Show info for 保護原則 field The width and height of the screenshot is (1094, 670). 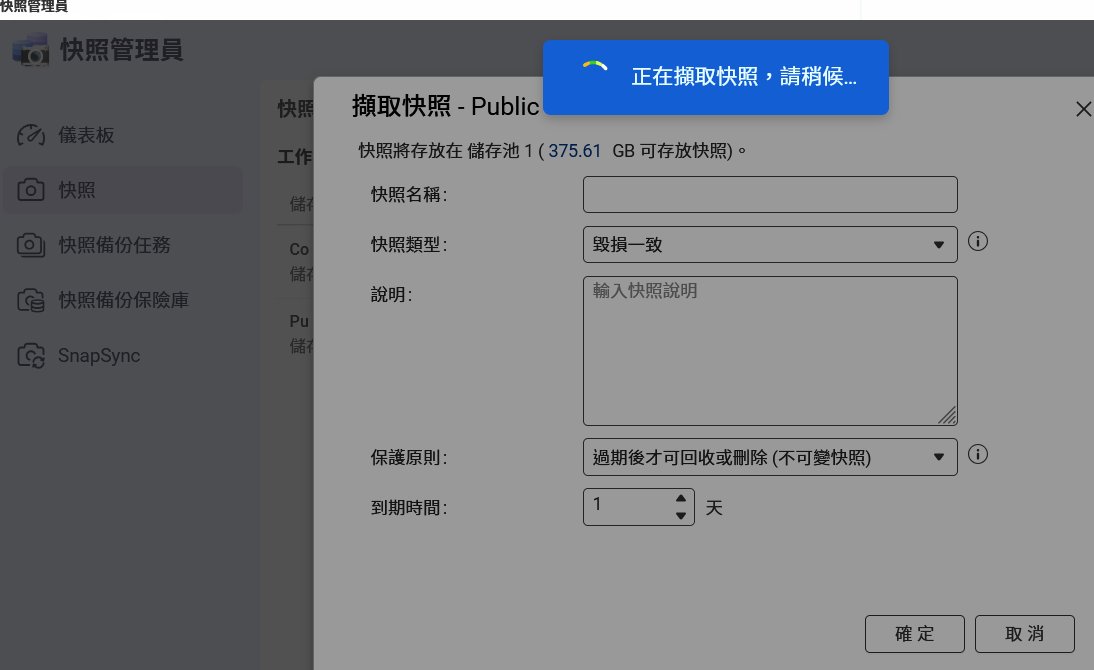[978, 455]
